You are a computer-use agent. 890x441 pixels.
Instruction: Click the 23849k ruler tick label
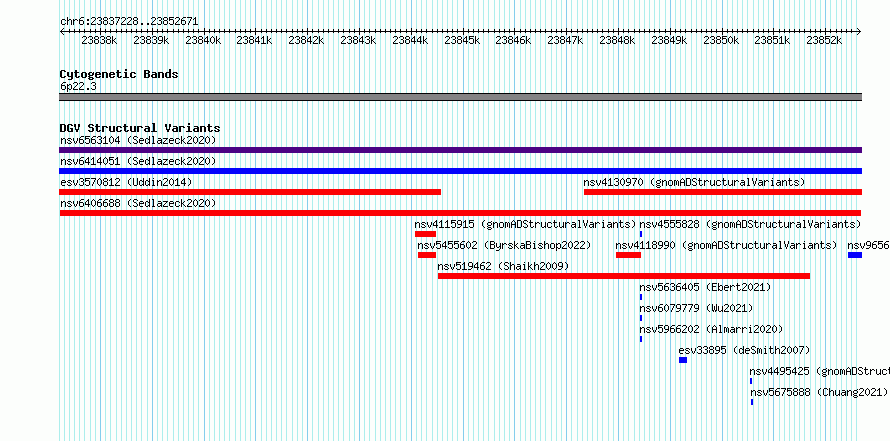pos(670,40)
